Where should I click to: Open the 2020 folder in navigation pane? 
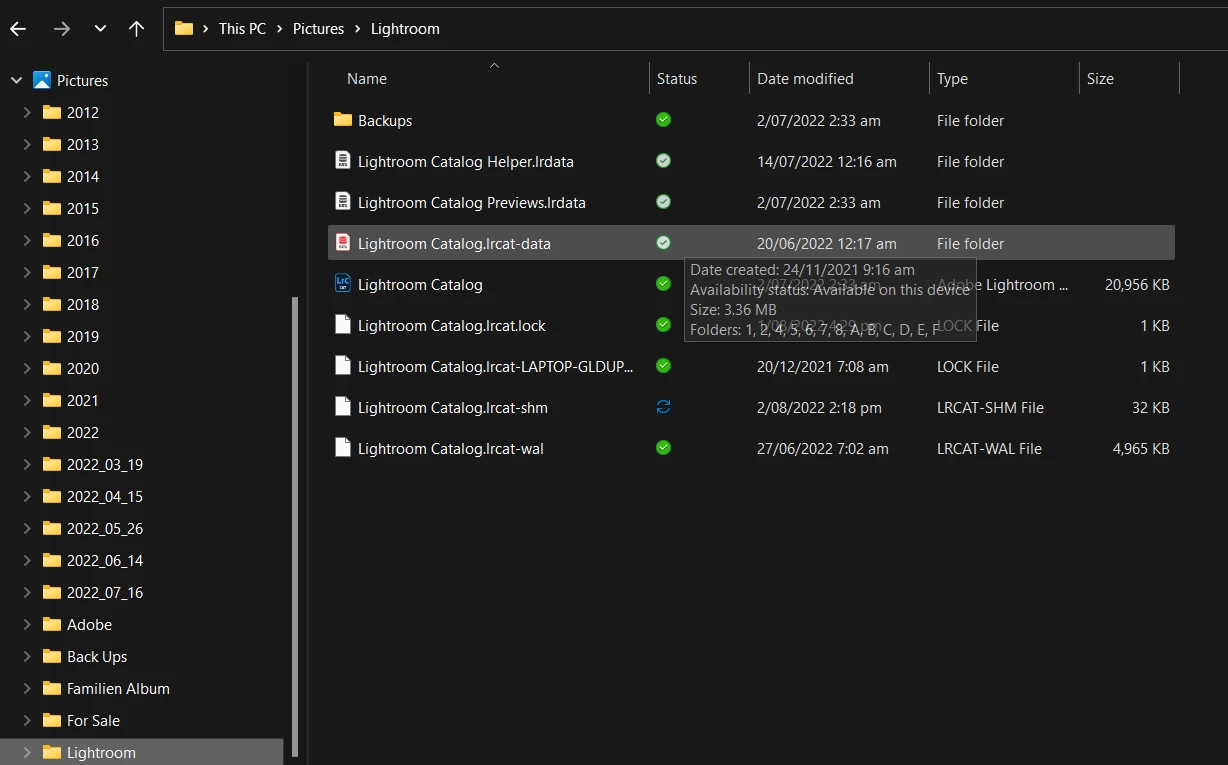[82, 369]
